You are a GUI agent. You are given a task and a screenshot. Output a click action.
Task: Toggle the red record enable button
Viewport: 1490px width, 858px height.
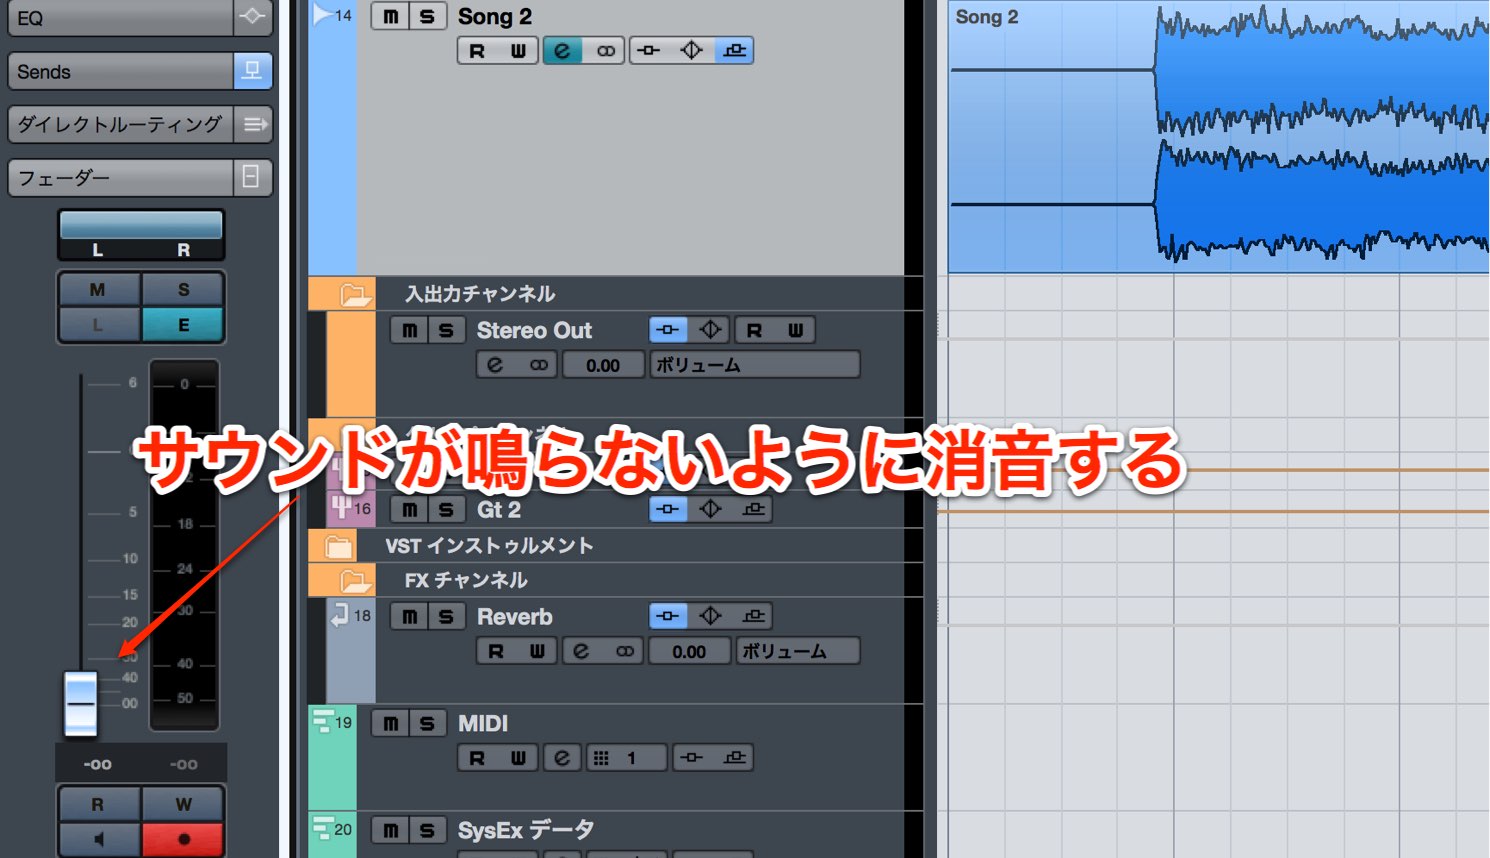tap(183, 839)
